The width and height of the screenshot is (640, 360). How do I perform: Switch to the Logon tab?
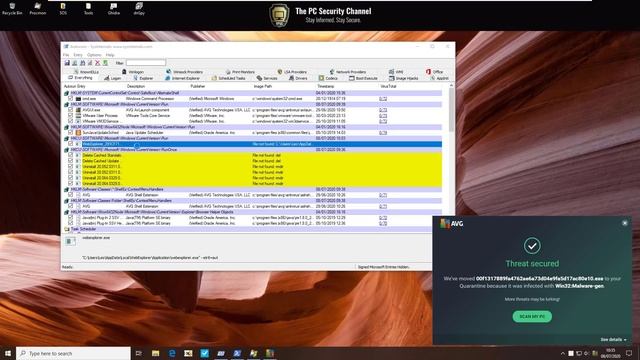click(x=113, y=78)
